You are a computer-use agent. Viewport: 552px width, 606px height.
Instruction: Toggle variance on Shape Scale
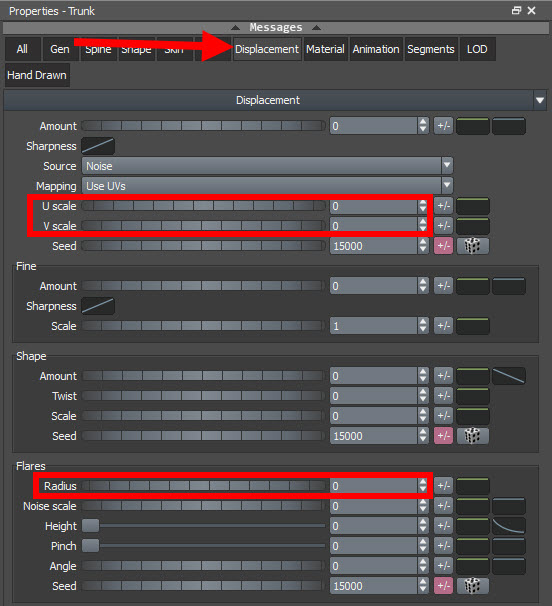[443, 416]
